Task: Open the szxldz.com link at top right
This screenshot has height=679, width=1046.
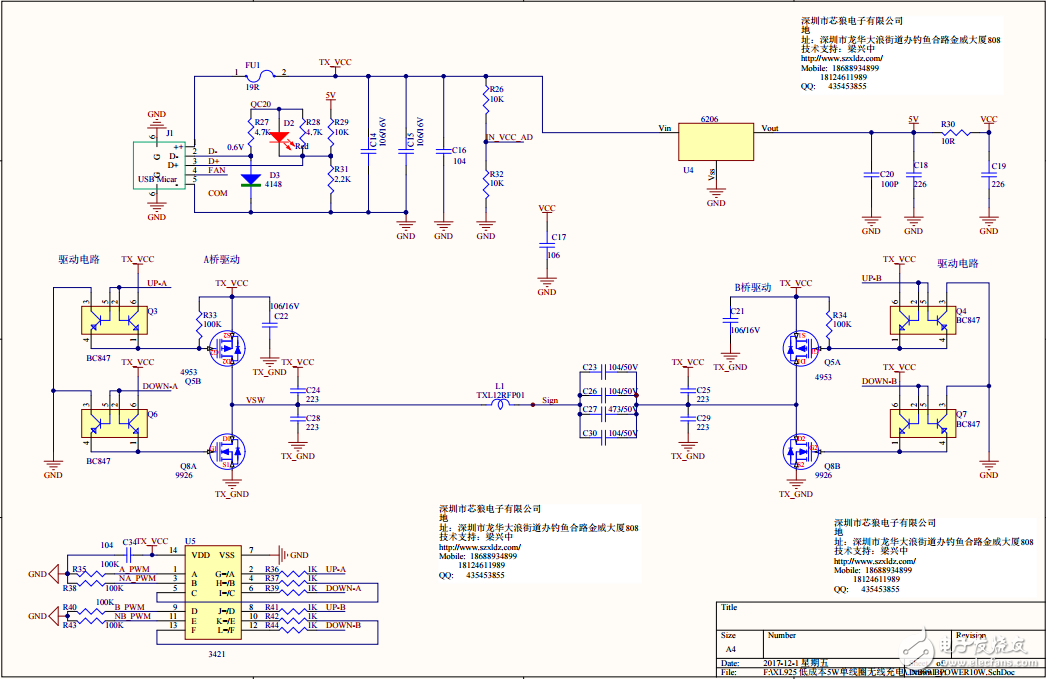Action: 840,58
